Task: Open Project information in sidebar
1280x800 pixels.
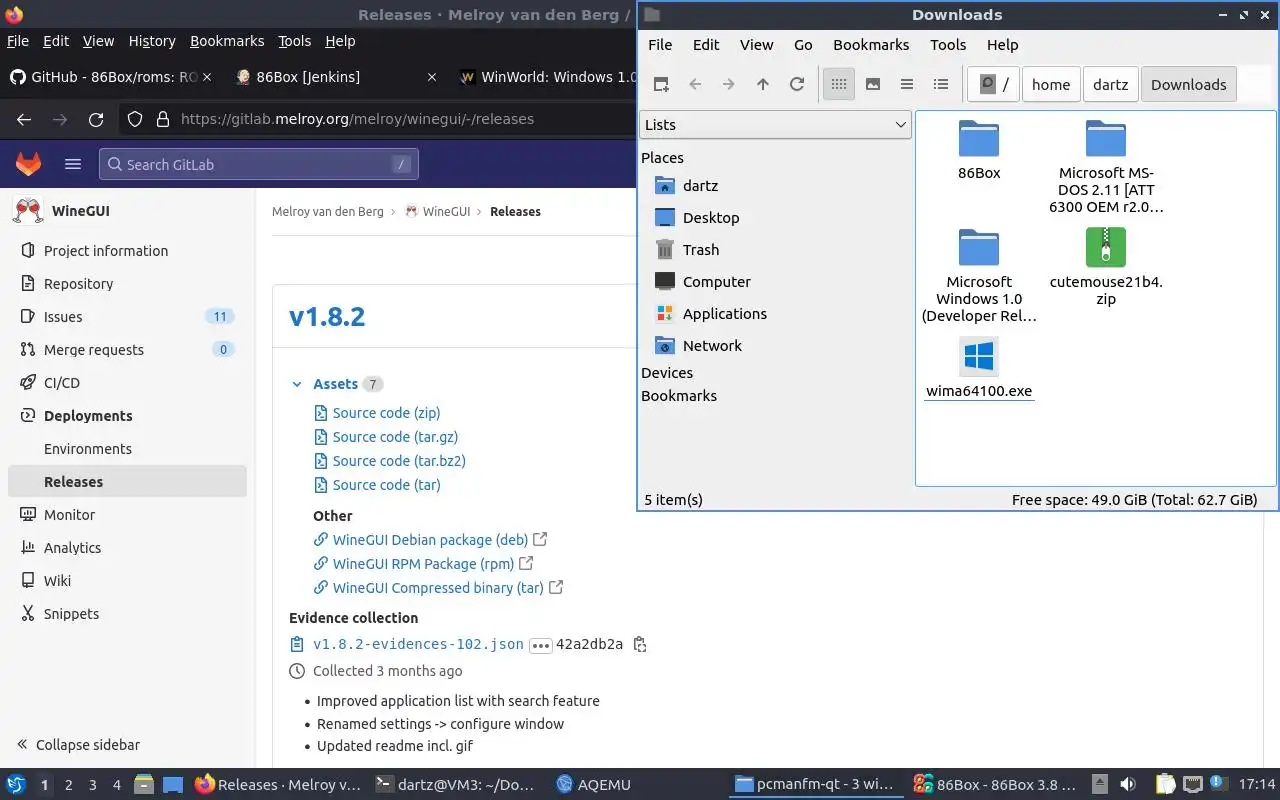Action: coord(127,251)
